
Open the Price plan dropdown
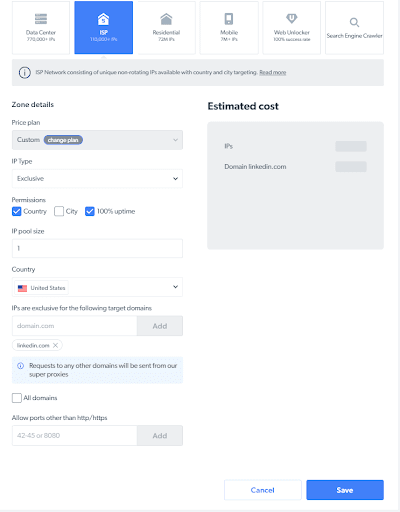point(97,140)
